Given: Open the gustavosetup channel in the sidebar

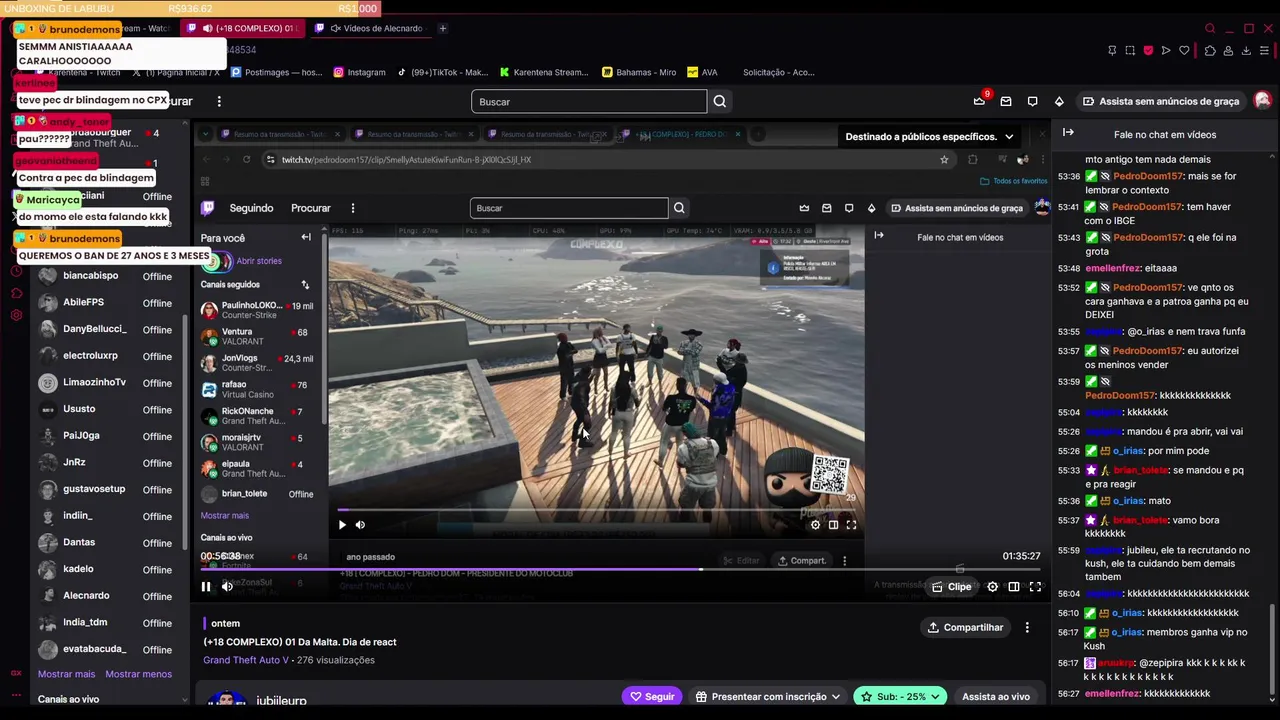Looking at the screenshot, I should (110, 489).
